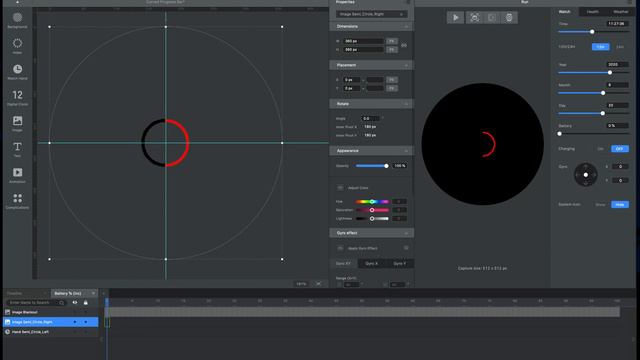Select the Hand Semi_Circle_Left layer
The width and height of the screenshot is (640, 360).
pos(51,332)
